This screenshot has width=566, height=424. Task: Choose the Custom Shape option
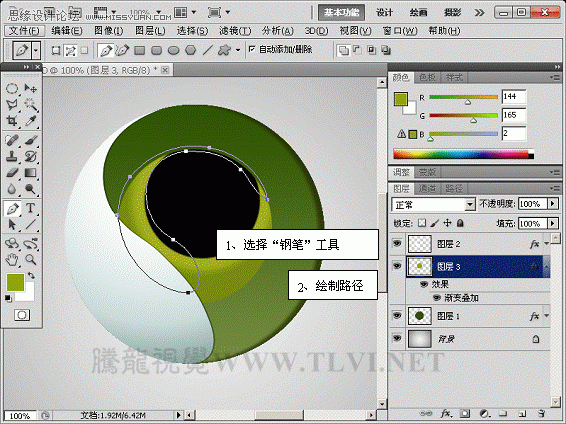point(224,50)
